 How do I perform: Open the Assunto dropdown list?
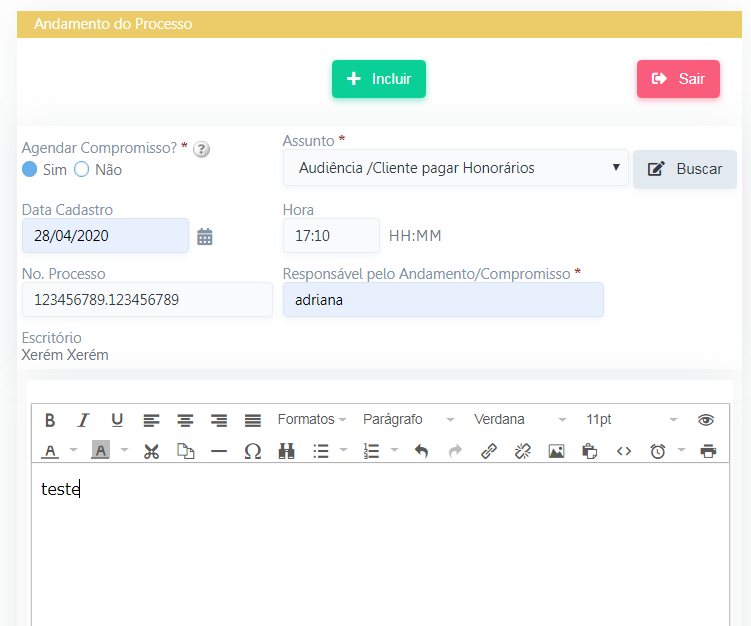[x=456, y=168]
